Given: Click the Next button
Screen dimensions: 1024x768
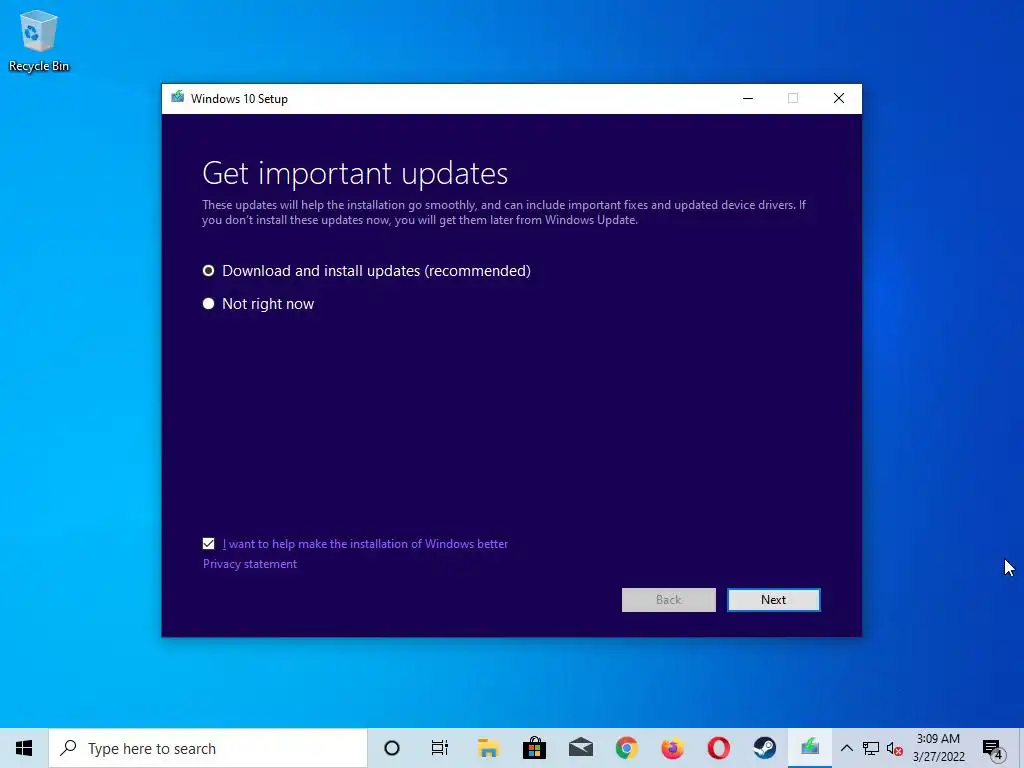Looking at the screenshot, I should tap(773, 600).
